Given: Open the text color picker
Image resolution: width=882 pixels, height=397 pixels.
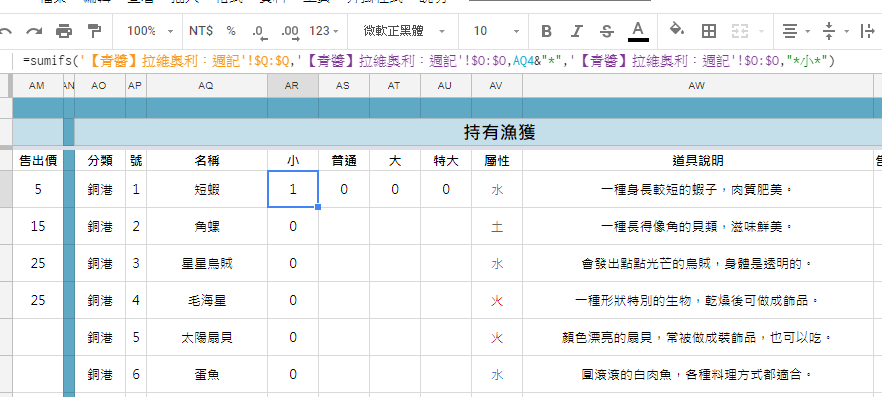Looking at the screenshot, I should [x=638, y=31].
